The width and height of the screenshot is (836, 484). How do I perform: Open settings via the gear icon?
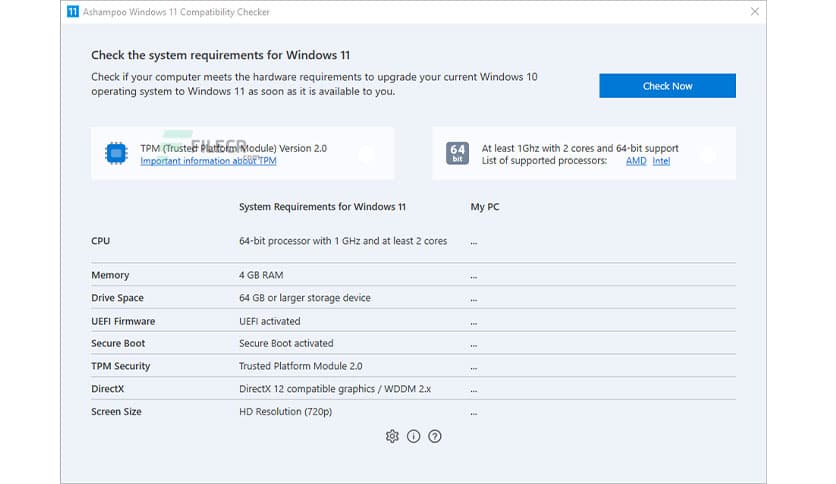392,436
